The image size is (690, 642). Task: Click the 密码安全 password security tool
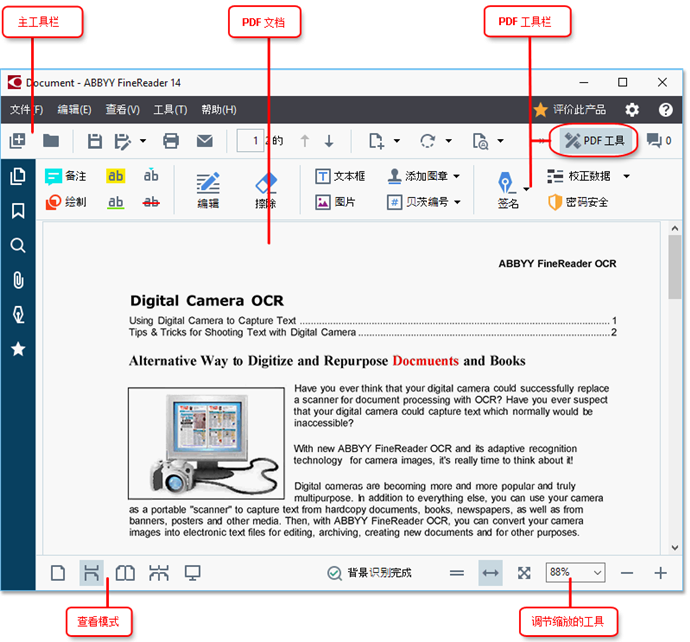[578, 202]
